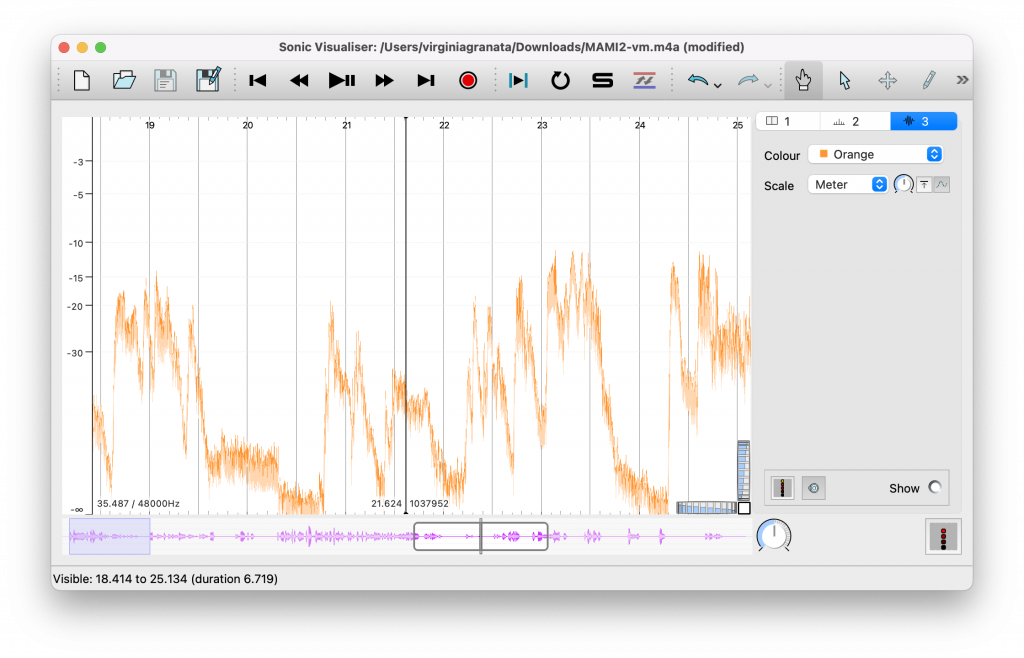This screenshot has height=658, width=1024.
Task: Toggle Normalize Visible Area button
Action: pyautogui.click(x=924, y=185)
